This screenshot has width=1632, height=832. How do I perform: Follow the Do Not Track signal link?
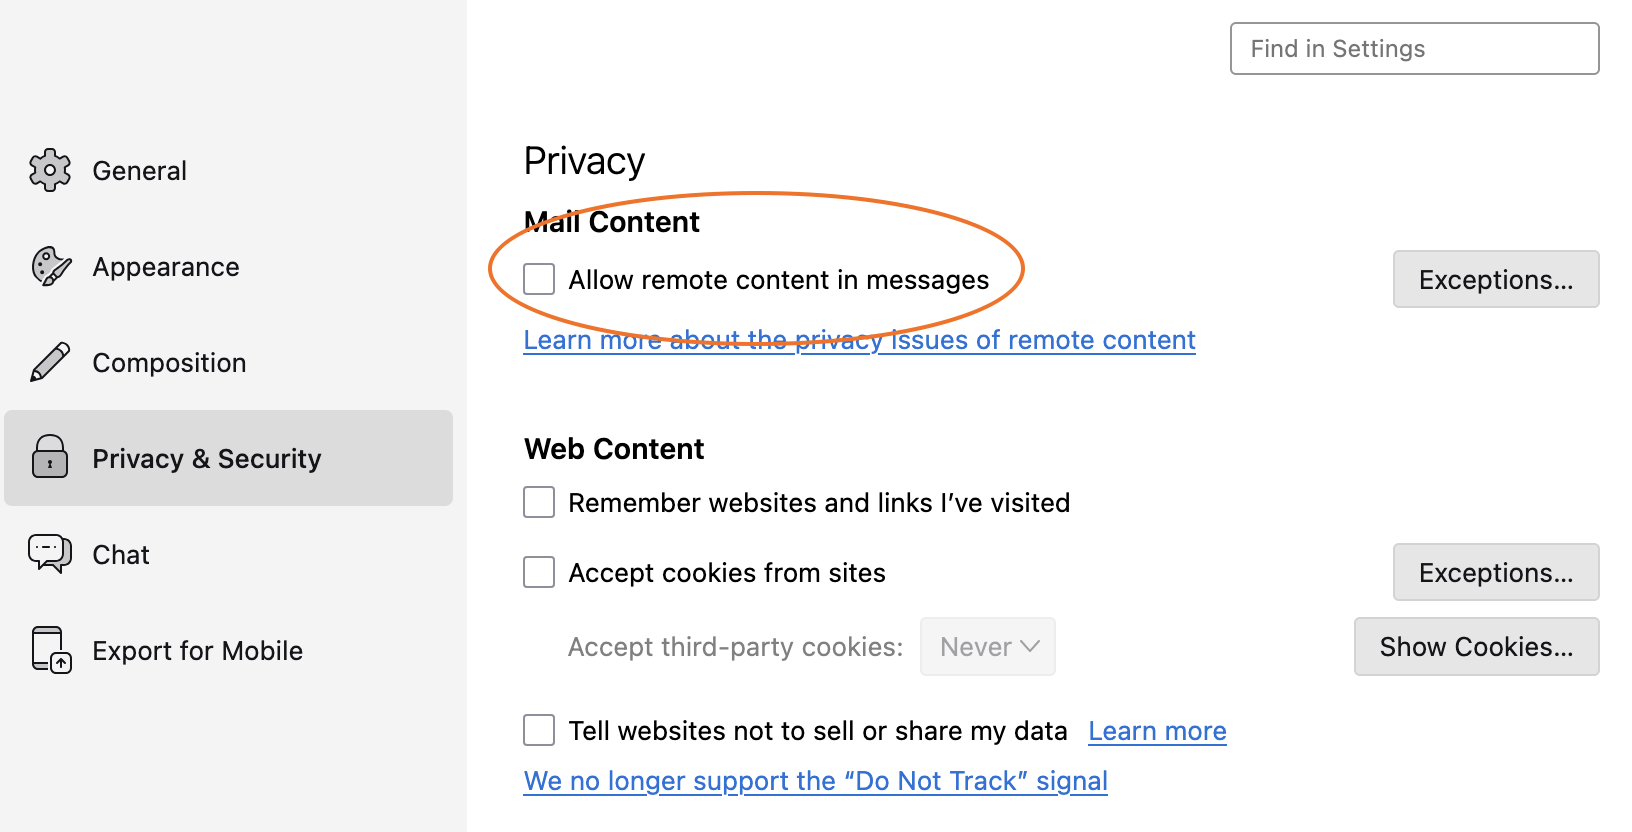[x=815, y=781]
